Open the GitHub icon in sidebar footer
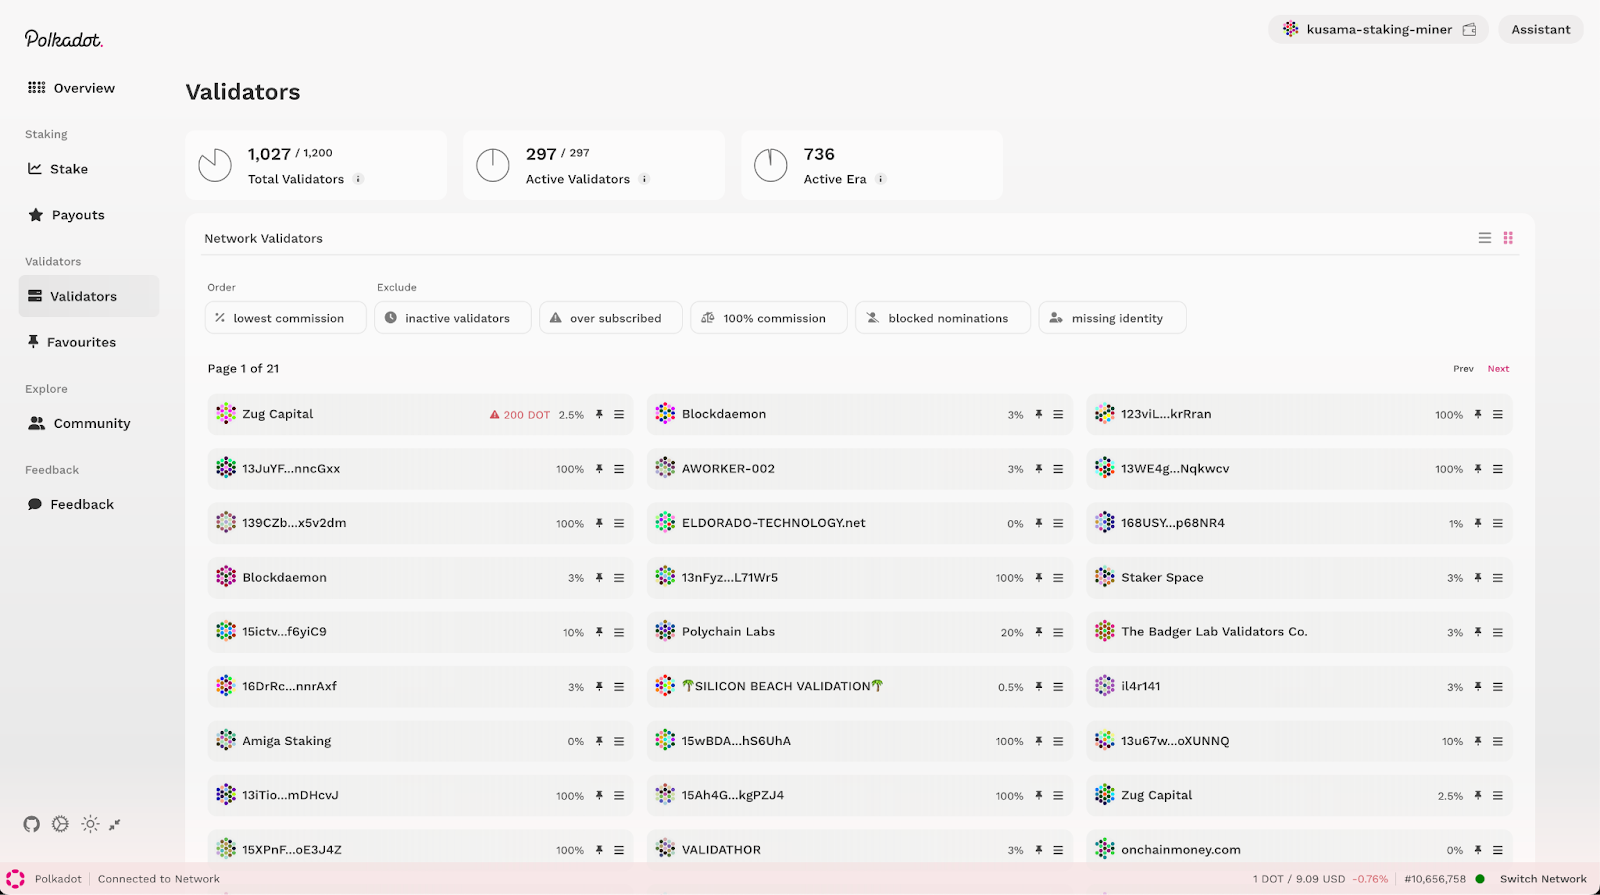1600x895 pixels. [x=32, y=824]
